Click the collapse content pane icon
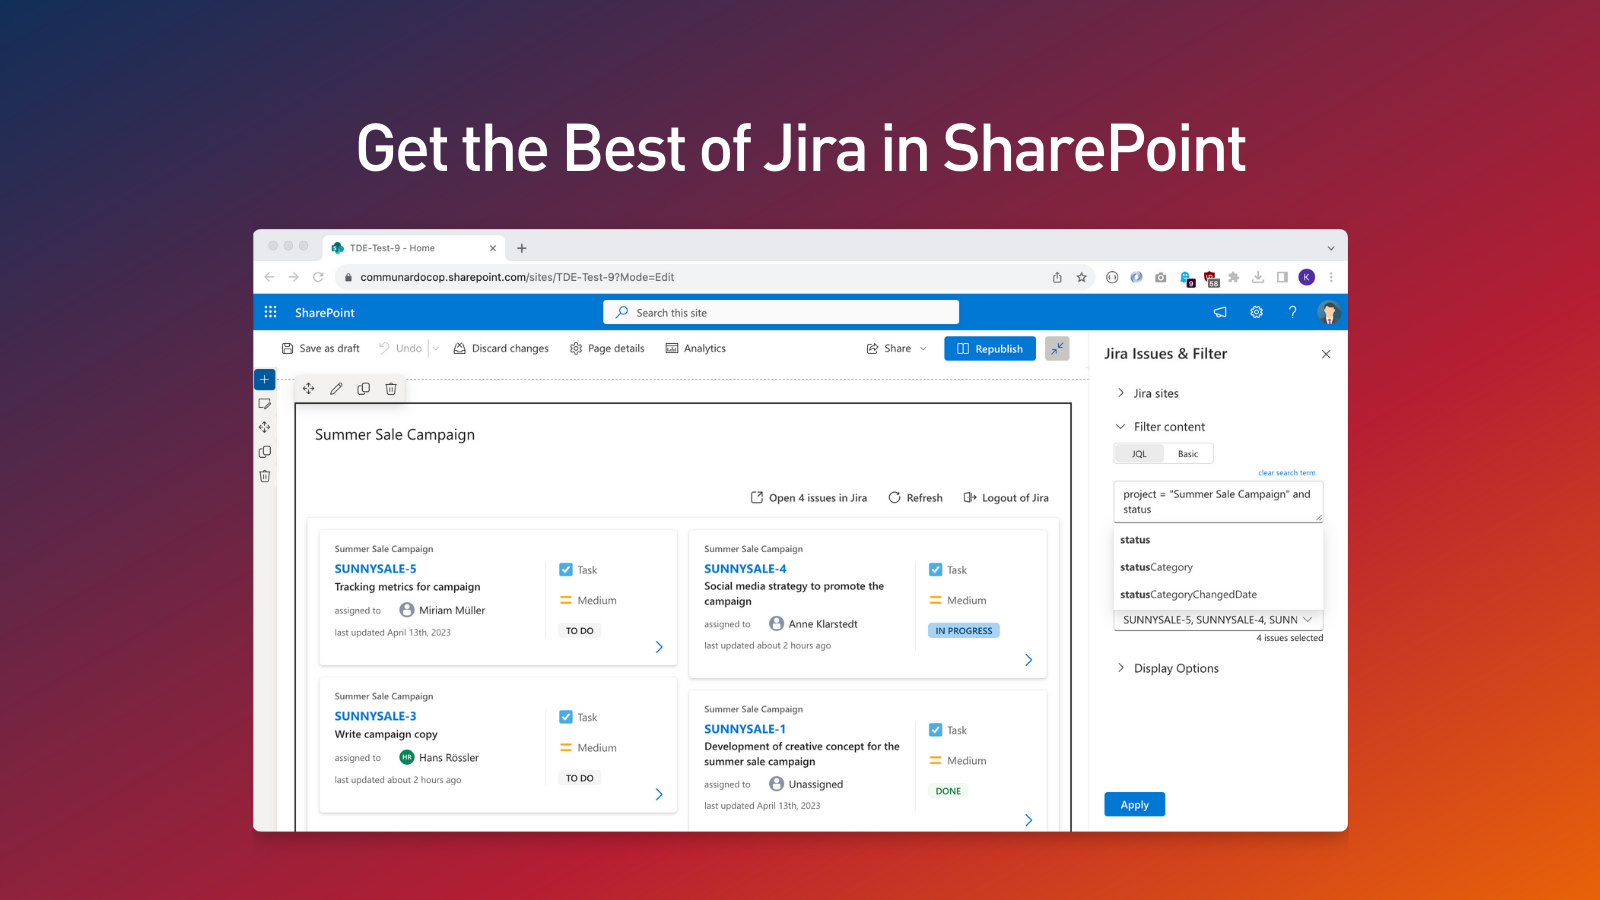The image size is (1600, 900). (1057, 348)
